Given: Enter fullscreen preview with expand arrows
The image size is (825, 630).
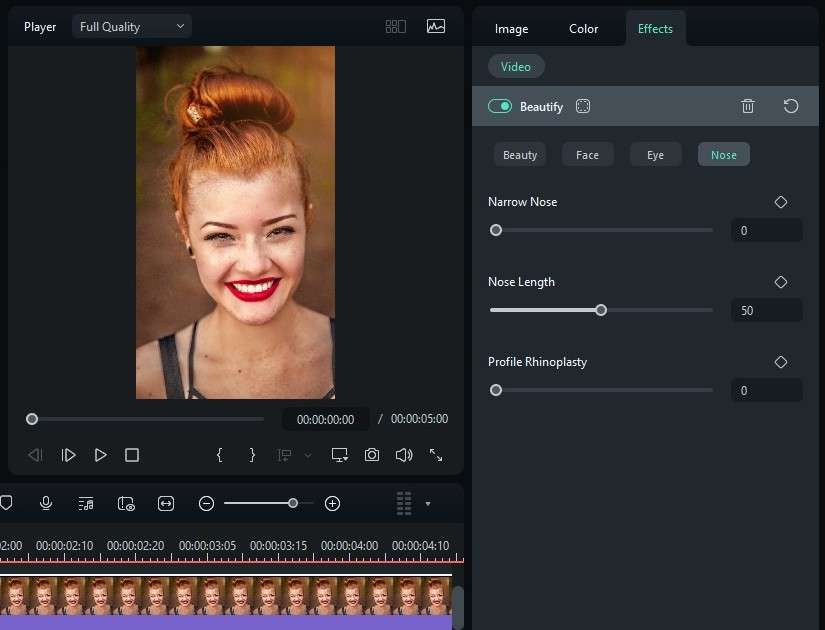Looking at the screenshot, I should 436,455.
